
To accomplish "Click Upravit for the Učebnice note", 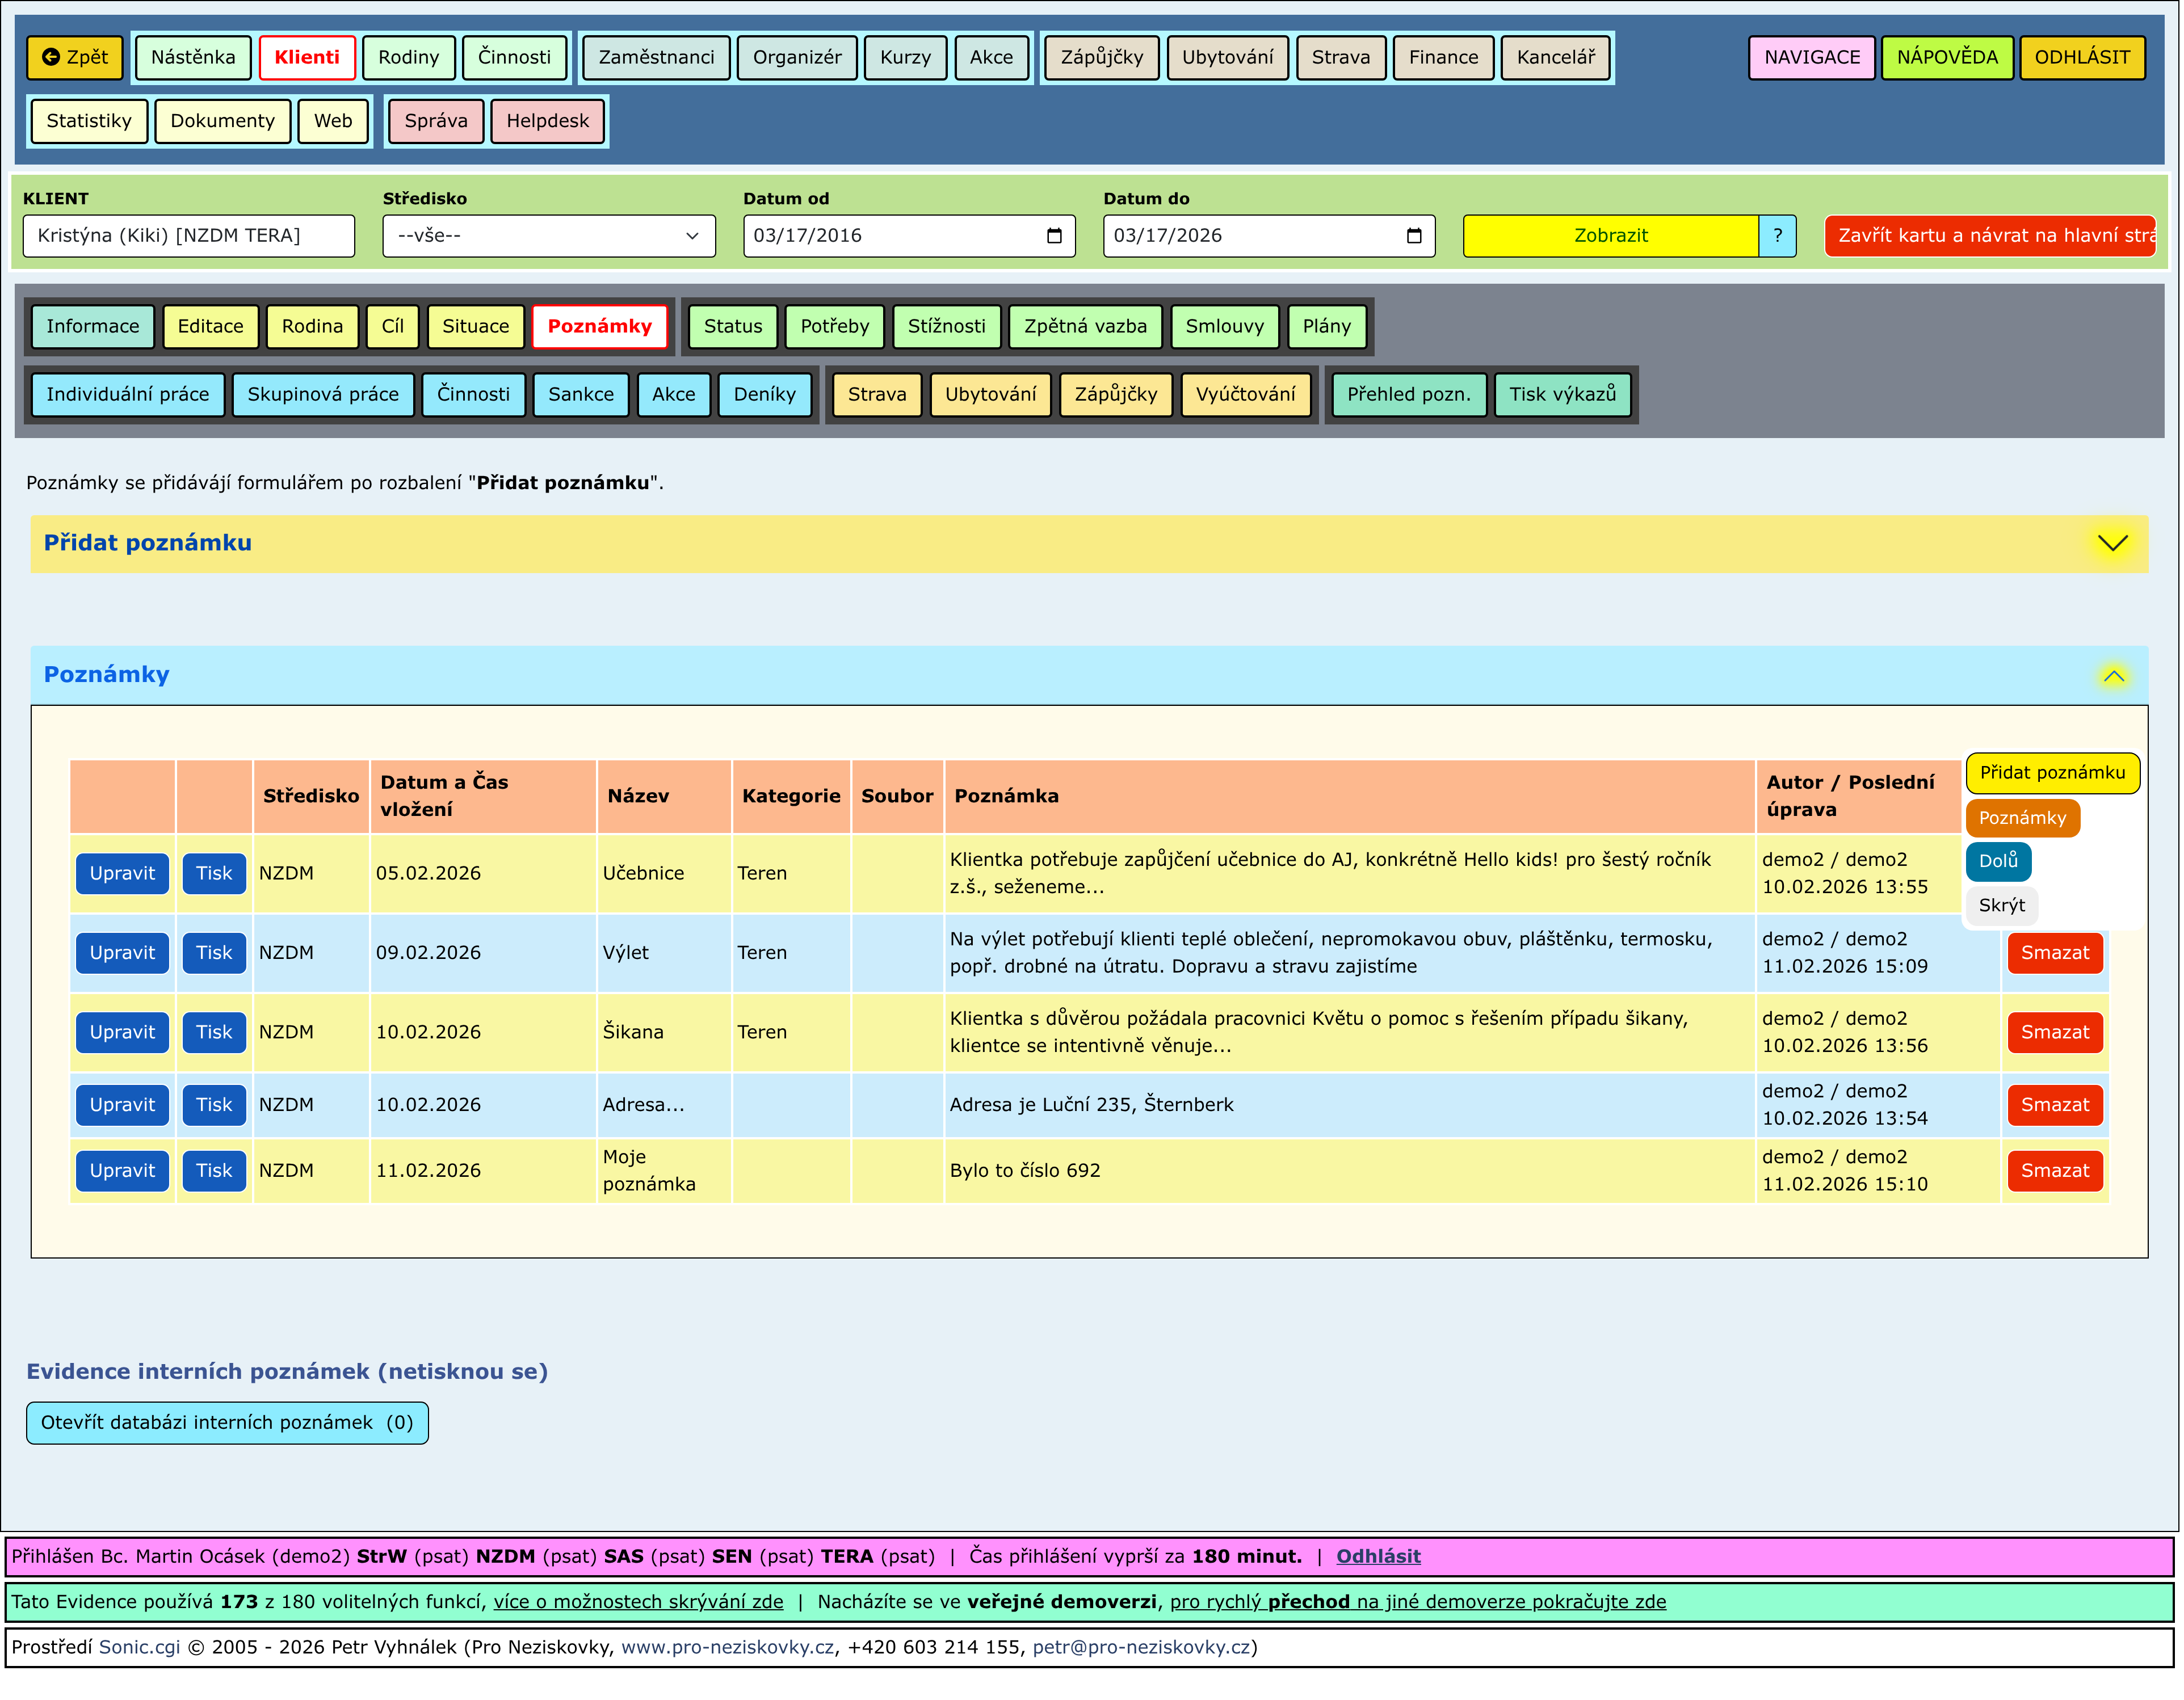I will pyautogui.click(x=122, y=873).
